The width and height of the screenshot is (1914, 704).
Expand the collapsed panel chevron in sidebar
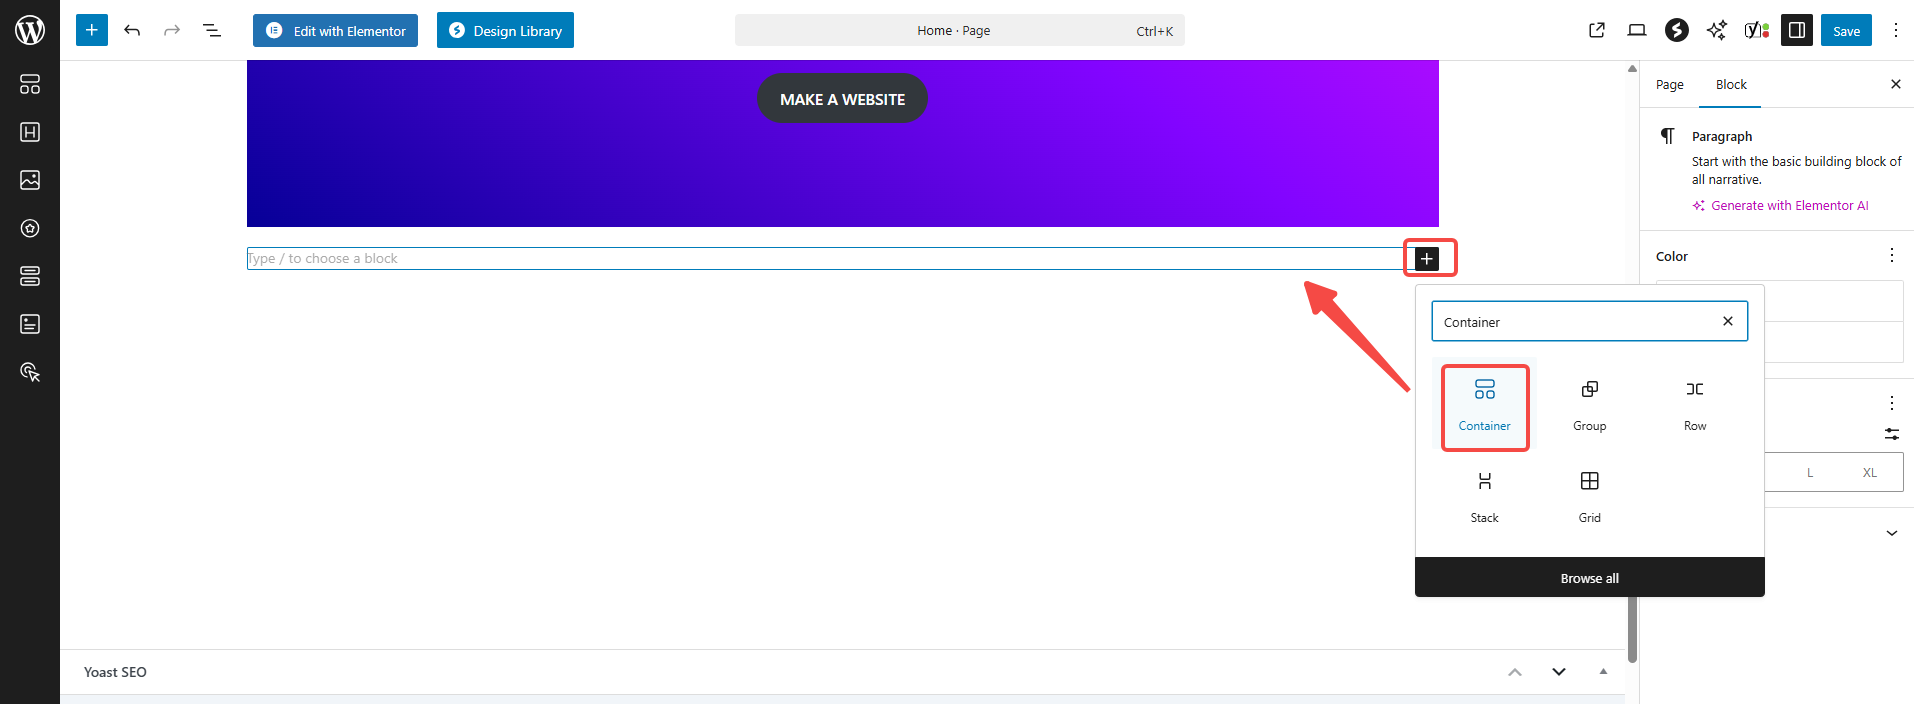(1891, 533)
